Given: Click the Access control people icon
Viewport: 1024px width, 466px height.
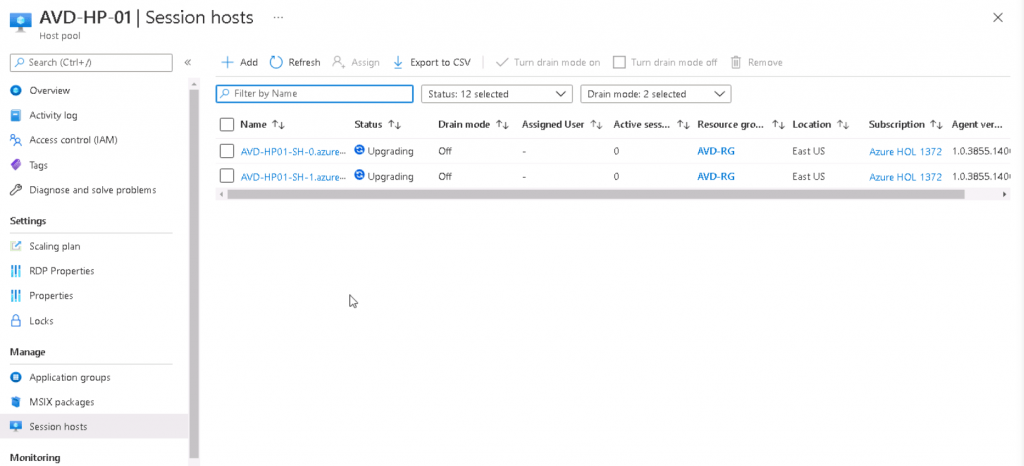Looking at the screenshot, I should coord(16,140).
